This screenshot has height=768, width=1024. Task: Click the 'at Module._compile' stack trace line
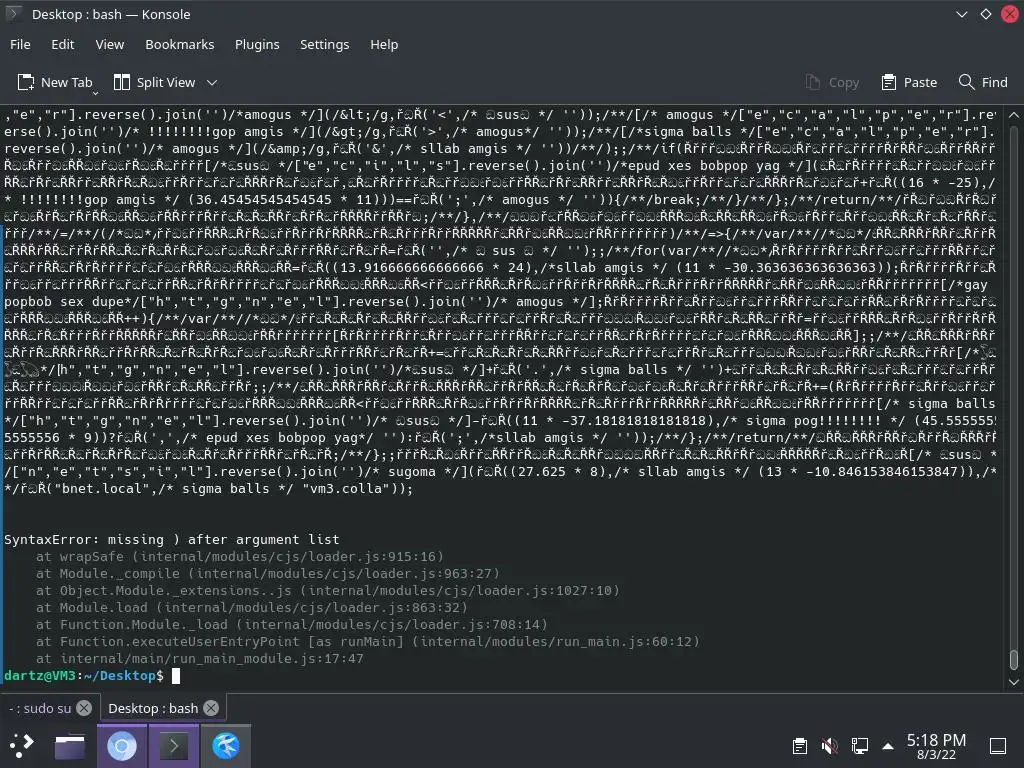click(x=268, y=573)
